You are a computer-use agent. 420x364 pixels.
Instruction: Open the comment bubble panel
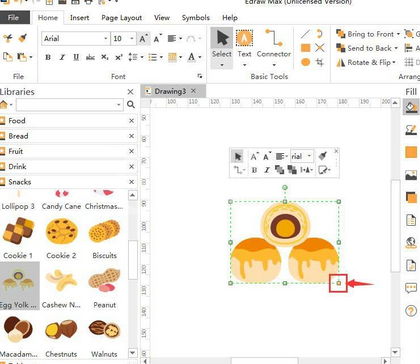pyautogui.click(x=411, y=288)
